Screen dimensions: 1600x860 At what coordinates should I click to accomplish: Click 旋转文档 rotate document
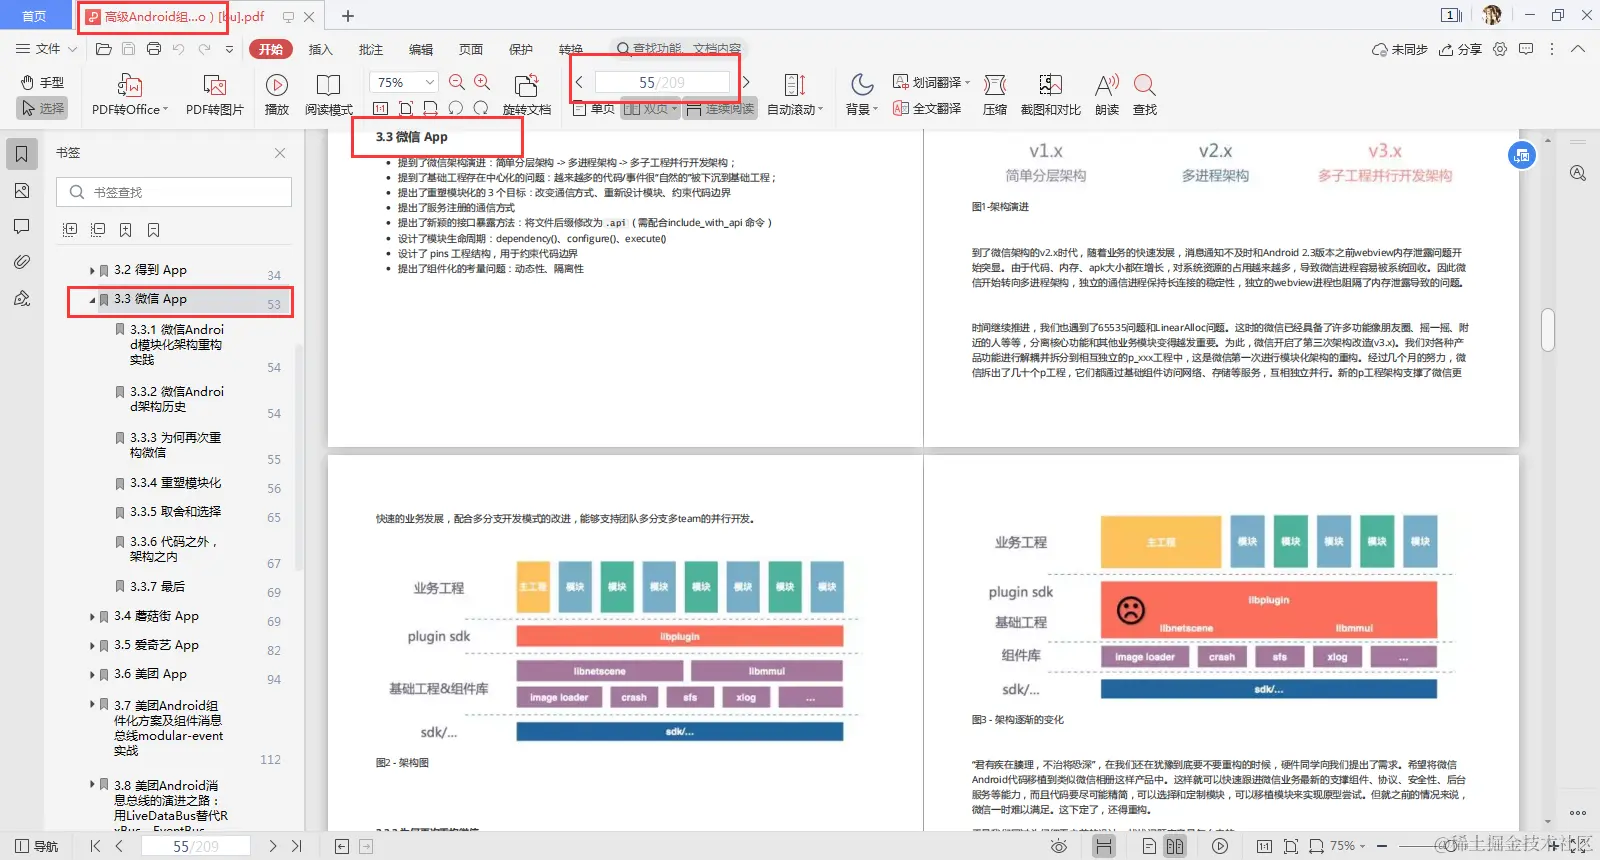pyautogui.click(x=526, y=95)
